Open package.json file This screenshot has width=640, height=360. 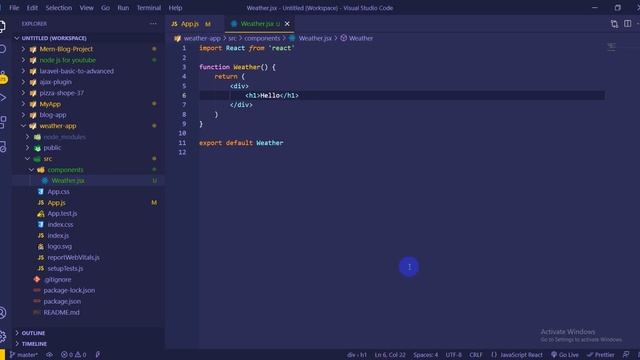[62, 301]
